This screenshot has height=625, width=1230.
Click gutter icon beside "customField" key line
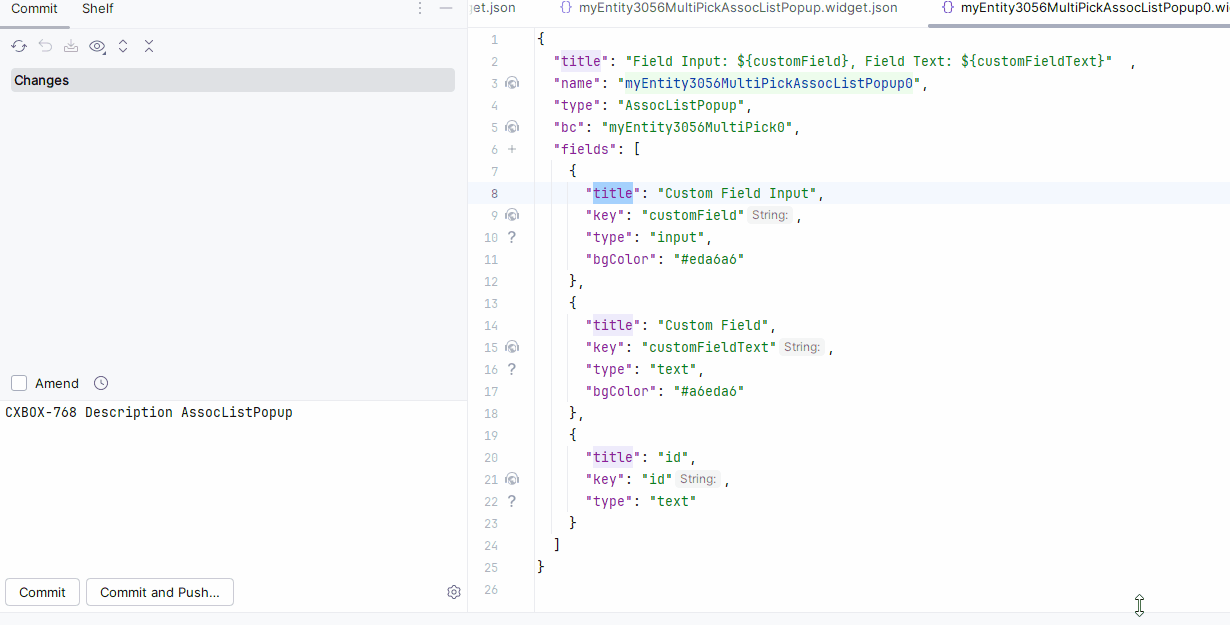click(x=512, y=215)
